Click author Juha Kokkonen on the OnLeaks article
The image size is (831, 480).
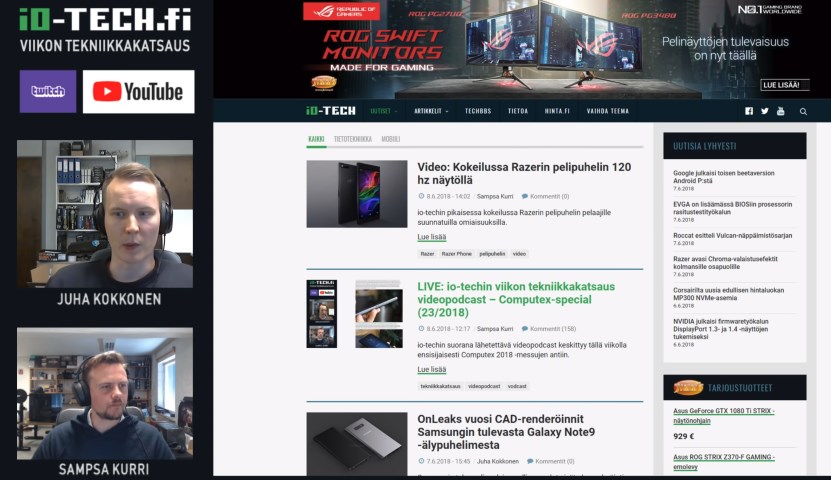pos(498,461)
